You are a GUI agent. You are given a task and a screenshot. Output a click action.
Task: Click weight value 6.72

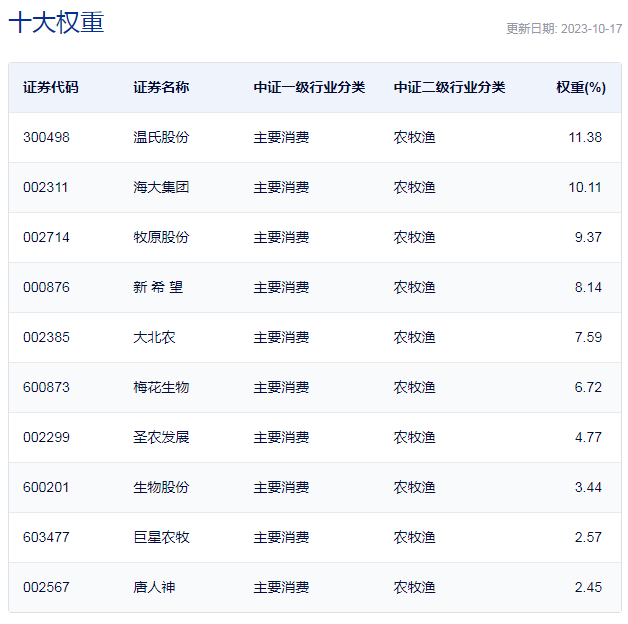[x=588, y=387]
